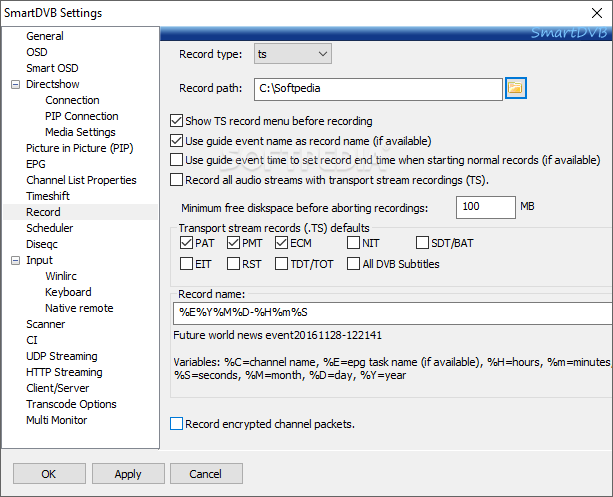Select Input category label

click(x=39, y=260)
